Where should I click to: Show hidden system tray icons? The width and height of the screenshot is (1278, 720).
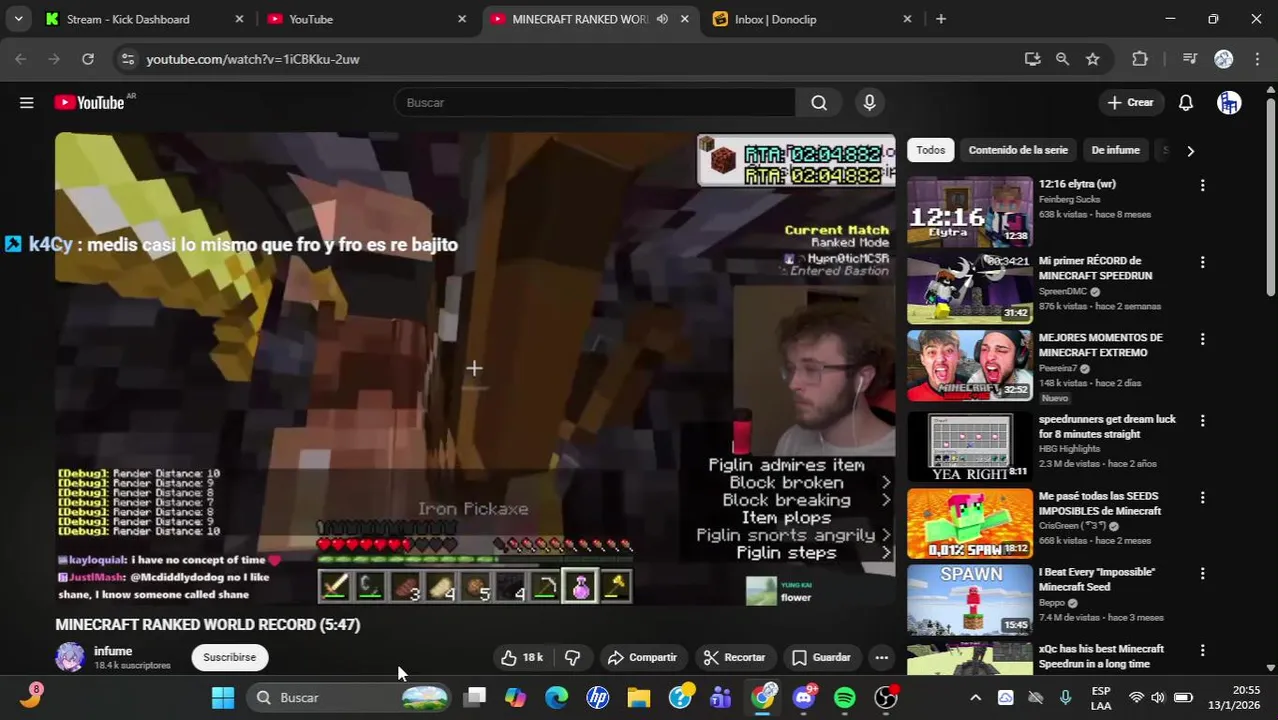click(975, 697)
